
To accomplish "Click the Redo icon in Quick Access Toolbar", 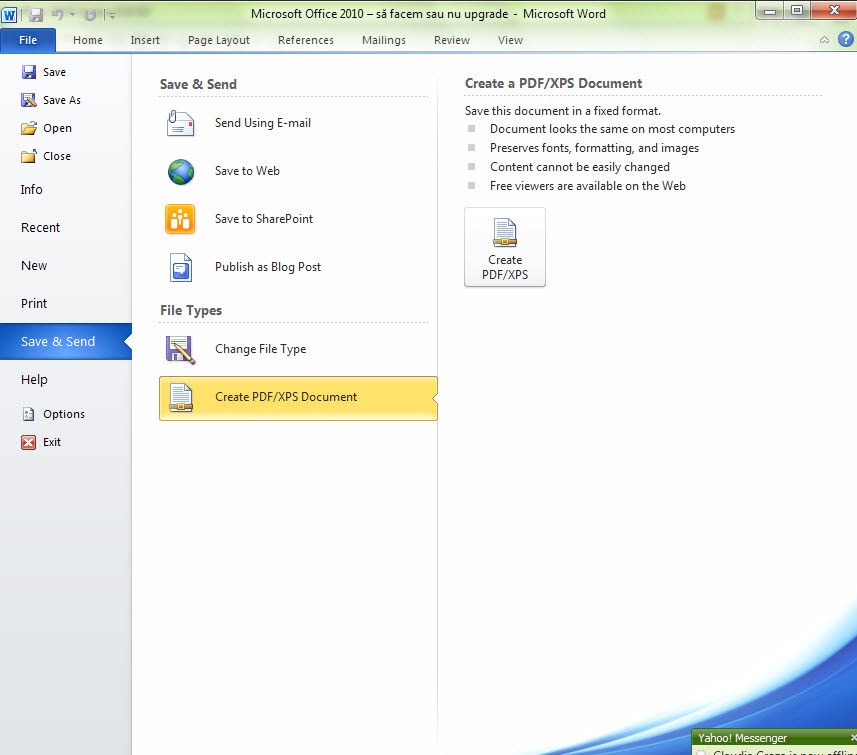I will pyautogui.click(x=90, y=15).
